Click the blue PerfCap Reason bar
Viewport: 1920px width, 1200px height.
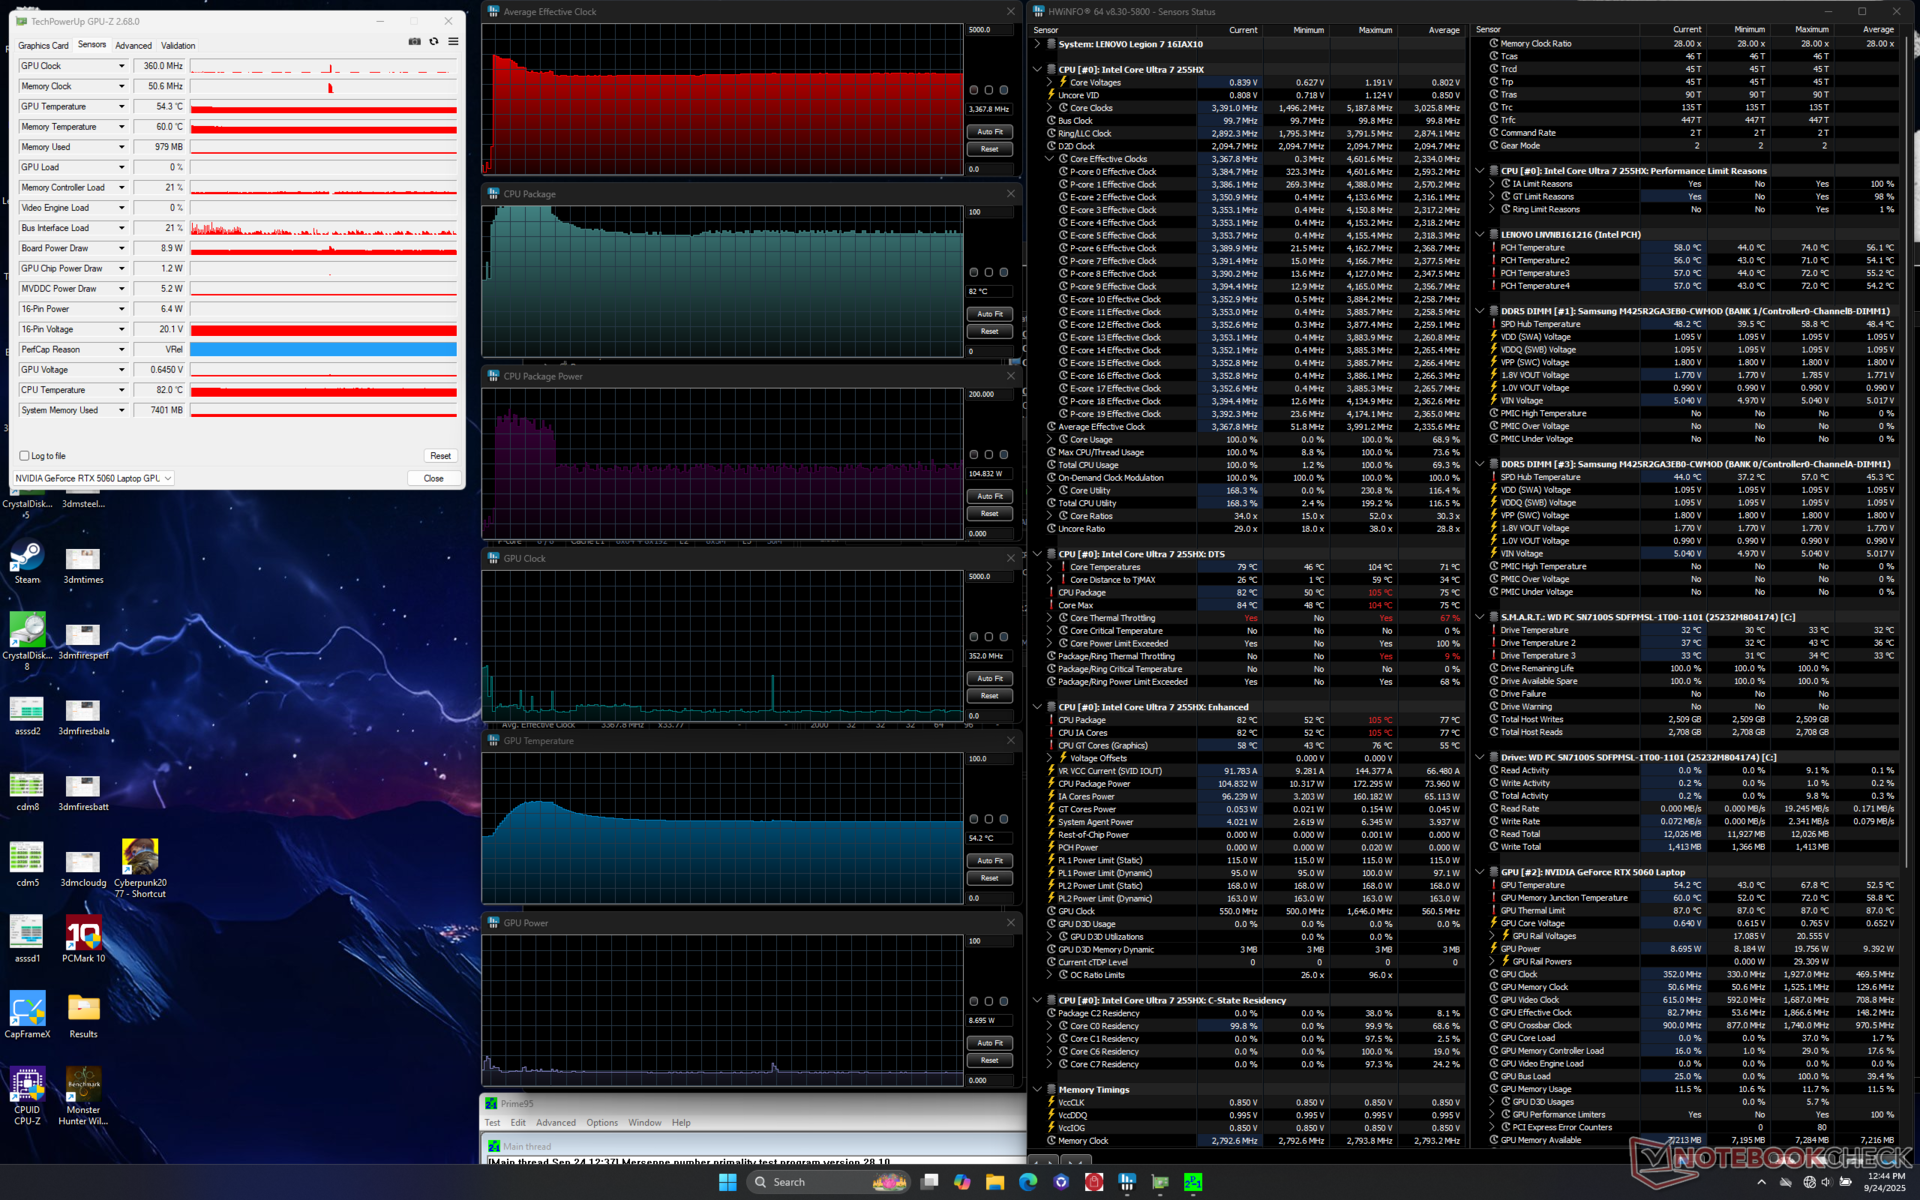323,350
